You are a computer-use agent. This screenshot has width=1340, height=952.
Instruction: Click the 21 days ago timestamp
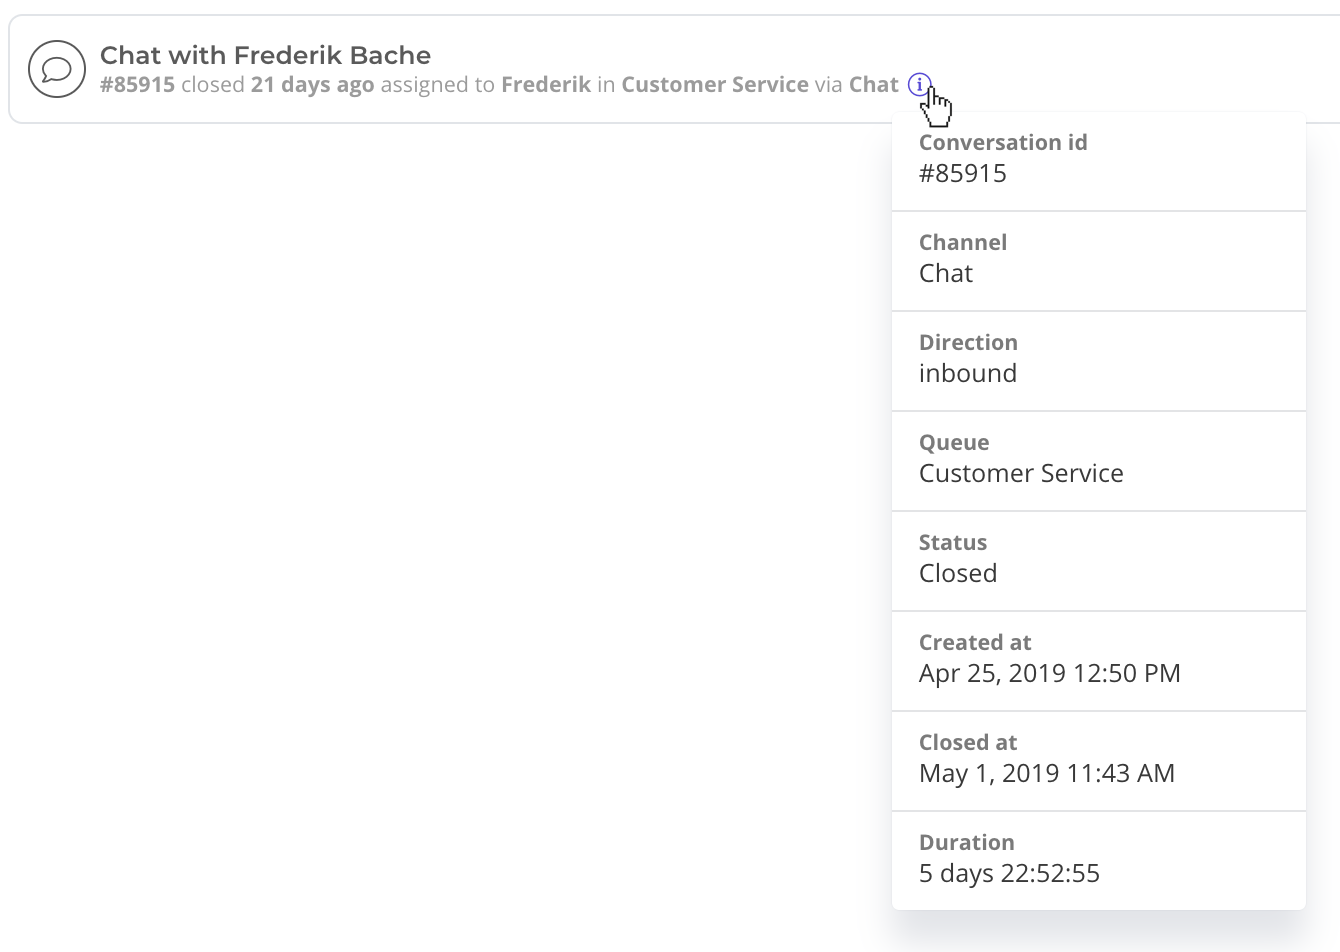(x=313, y=85)
